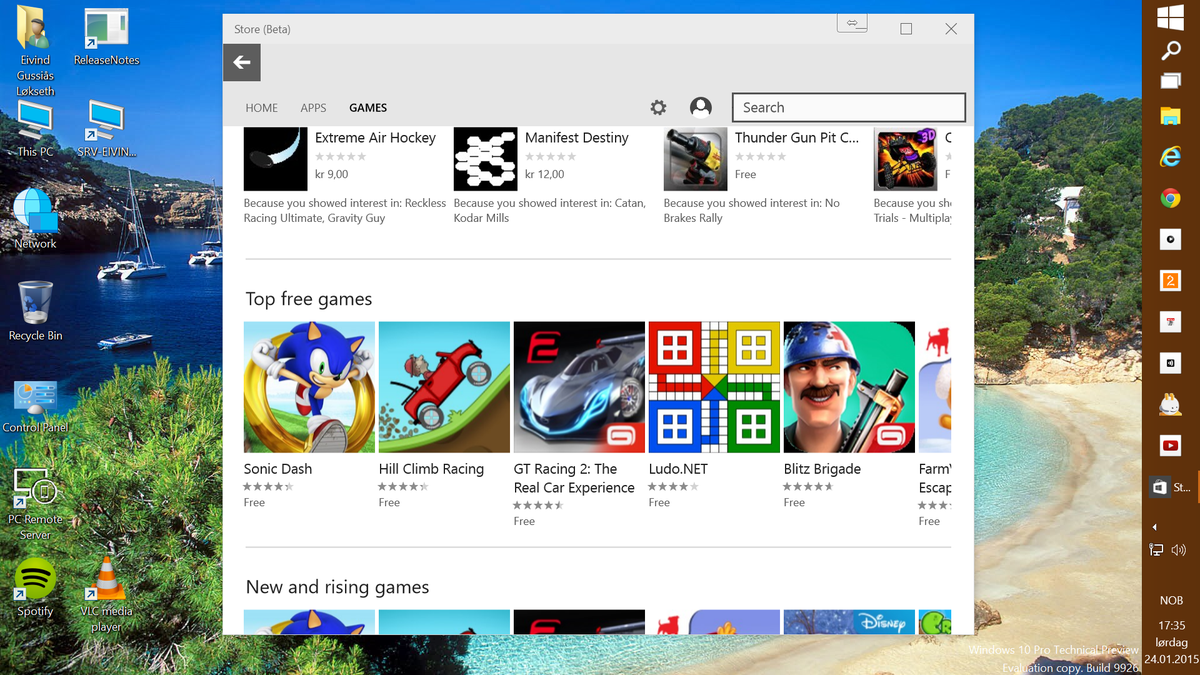
Task: Open the Windows Start button
Action: (x=1170, y=17)
